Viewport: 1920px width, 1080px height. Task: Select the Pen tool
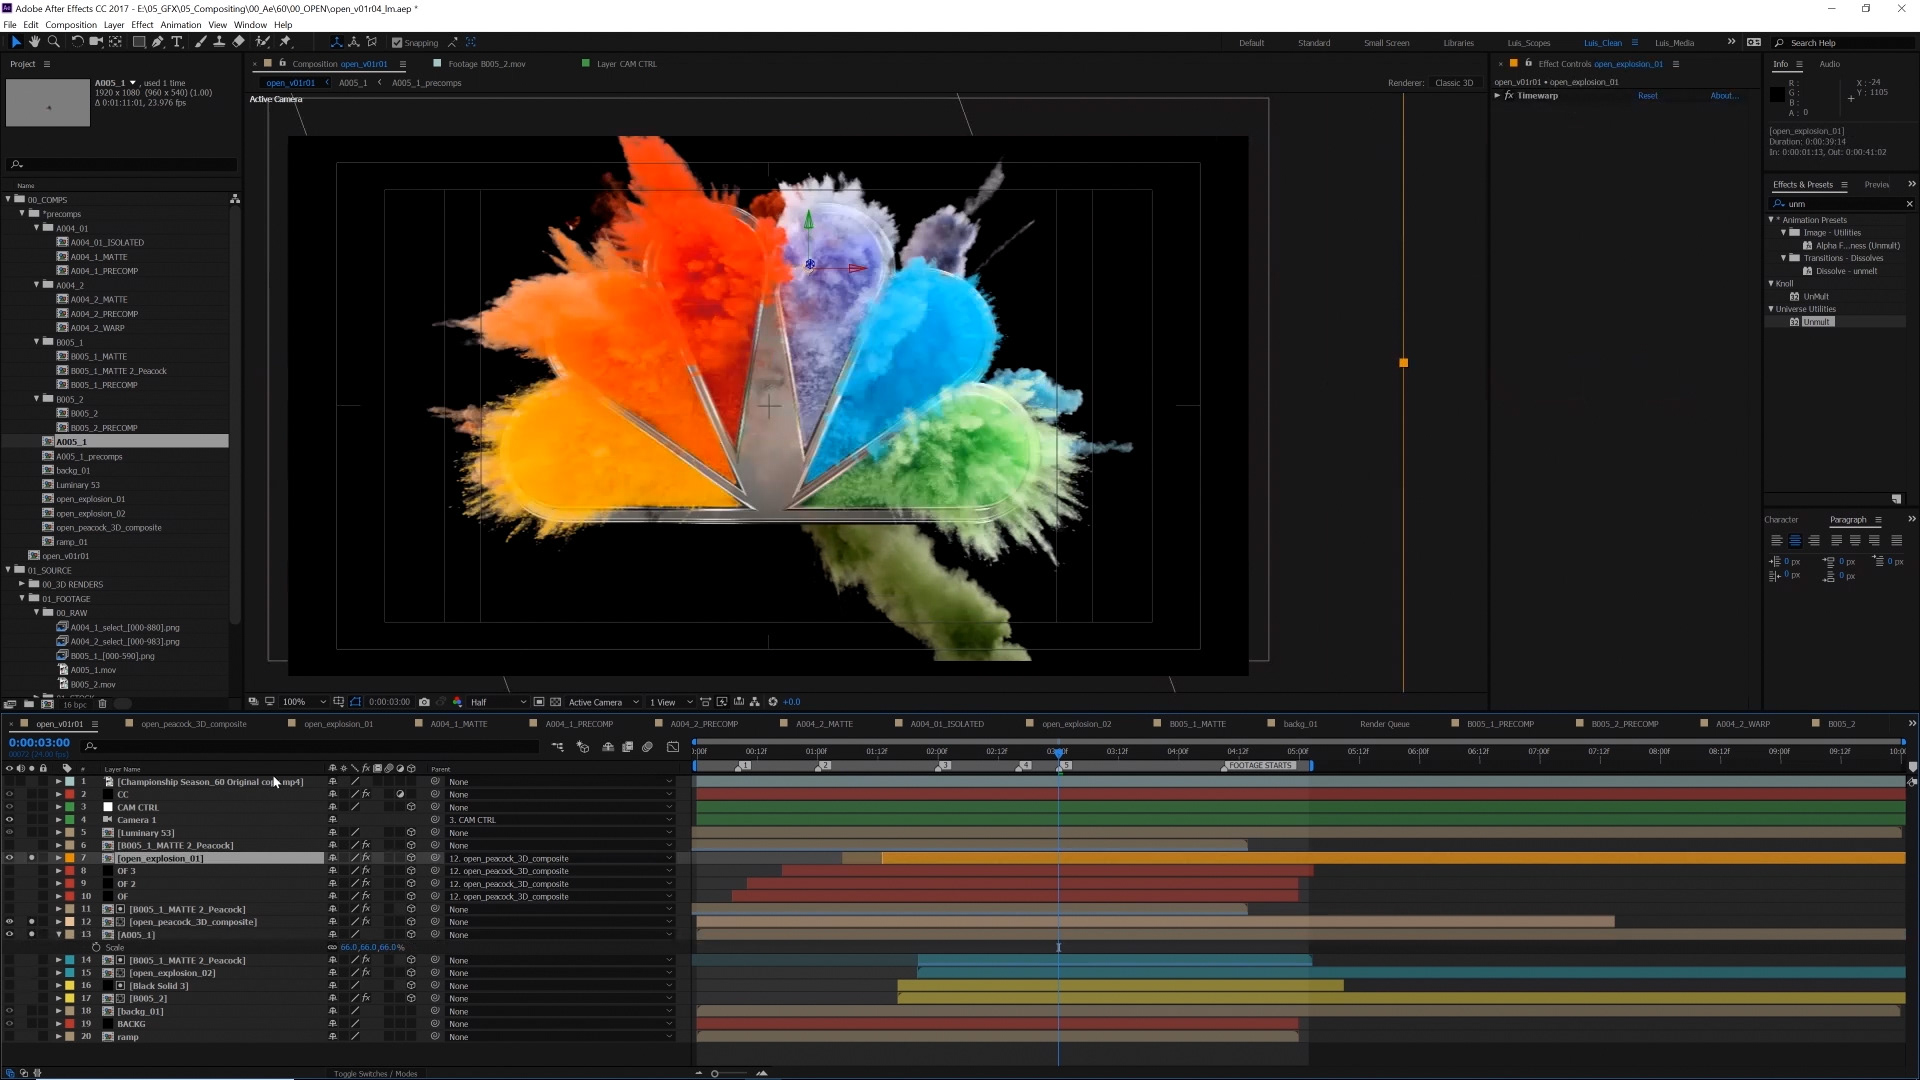(158, 42)
